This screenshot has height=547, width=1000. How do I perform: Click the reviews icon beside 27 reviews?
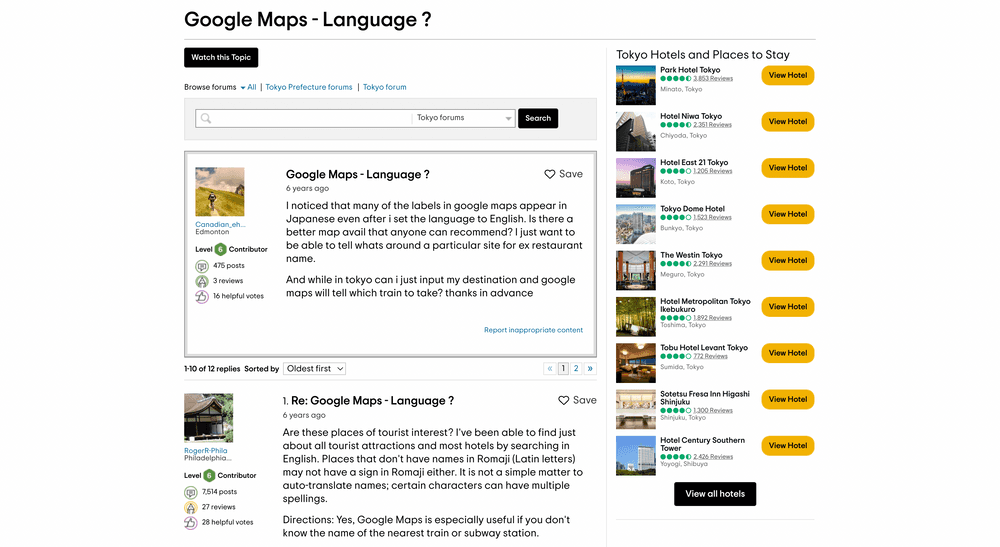click(x=191, y=507)
